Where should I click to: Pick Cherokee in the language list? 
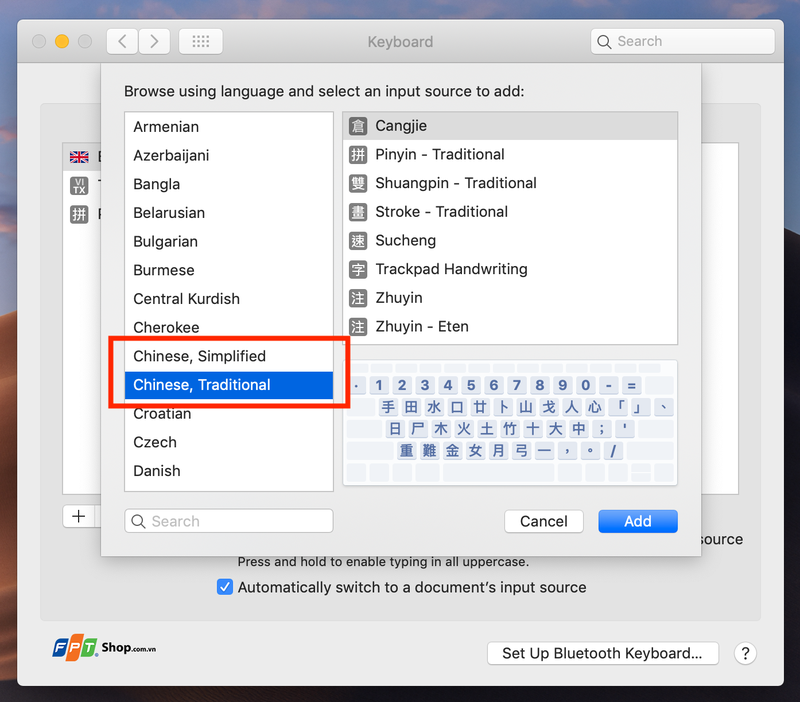pyautogui.click(x=229, y=327)
